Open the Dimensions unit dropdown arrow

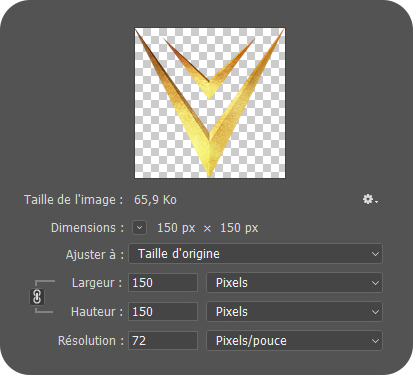point(139,228)
